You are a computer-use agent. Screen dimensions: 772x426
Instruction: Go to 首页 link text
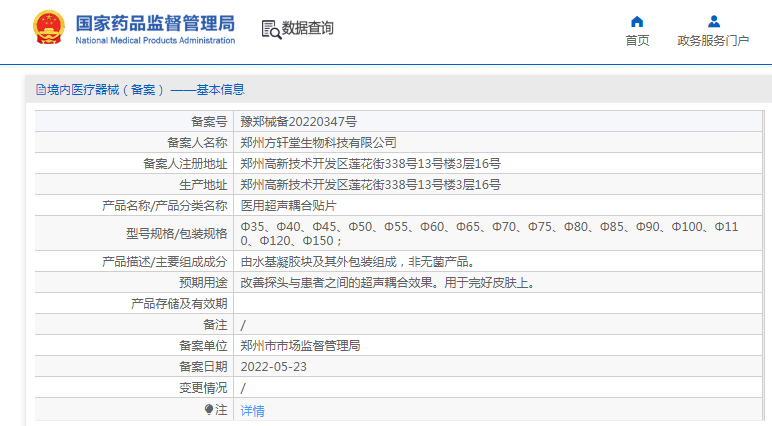pyautogui.click(x=637, y=40)
